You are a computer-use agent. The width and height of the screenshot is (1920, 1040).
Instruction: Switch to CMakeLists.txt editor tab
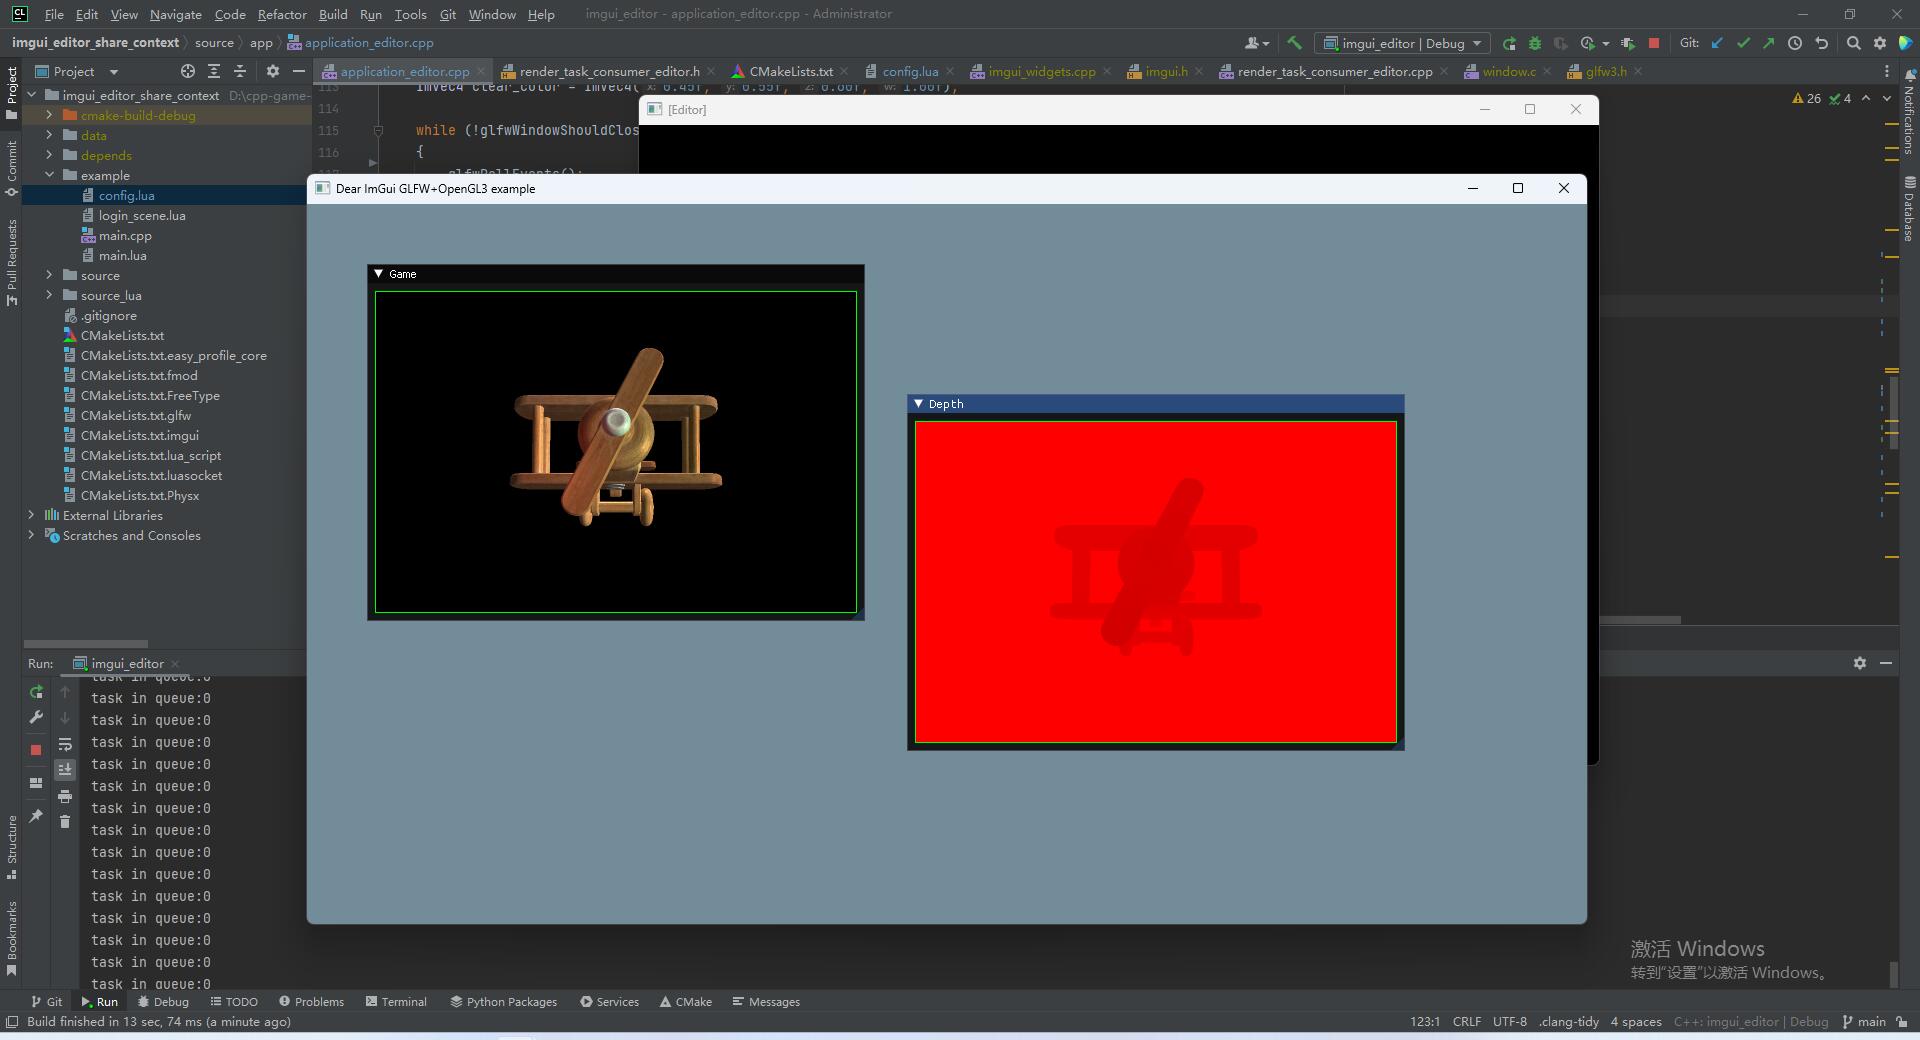point(790,71)
